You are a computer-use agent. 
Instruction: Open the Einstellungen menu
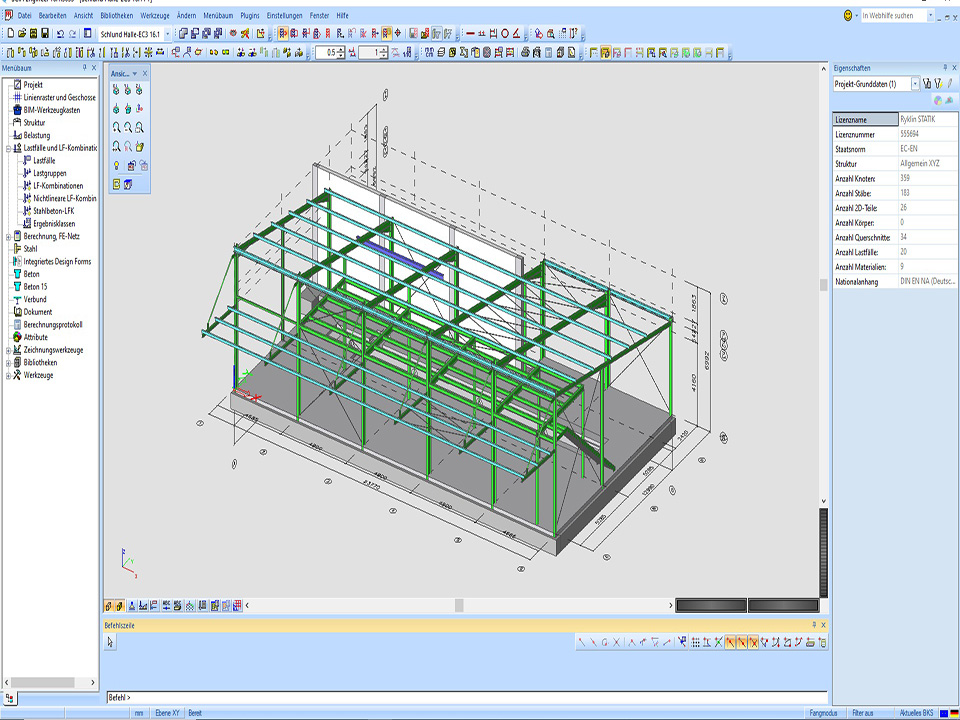tap(284, 16)
